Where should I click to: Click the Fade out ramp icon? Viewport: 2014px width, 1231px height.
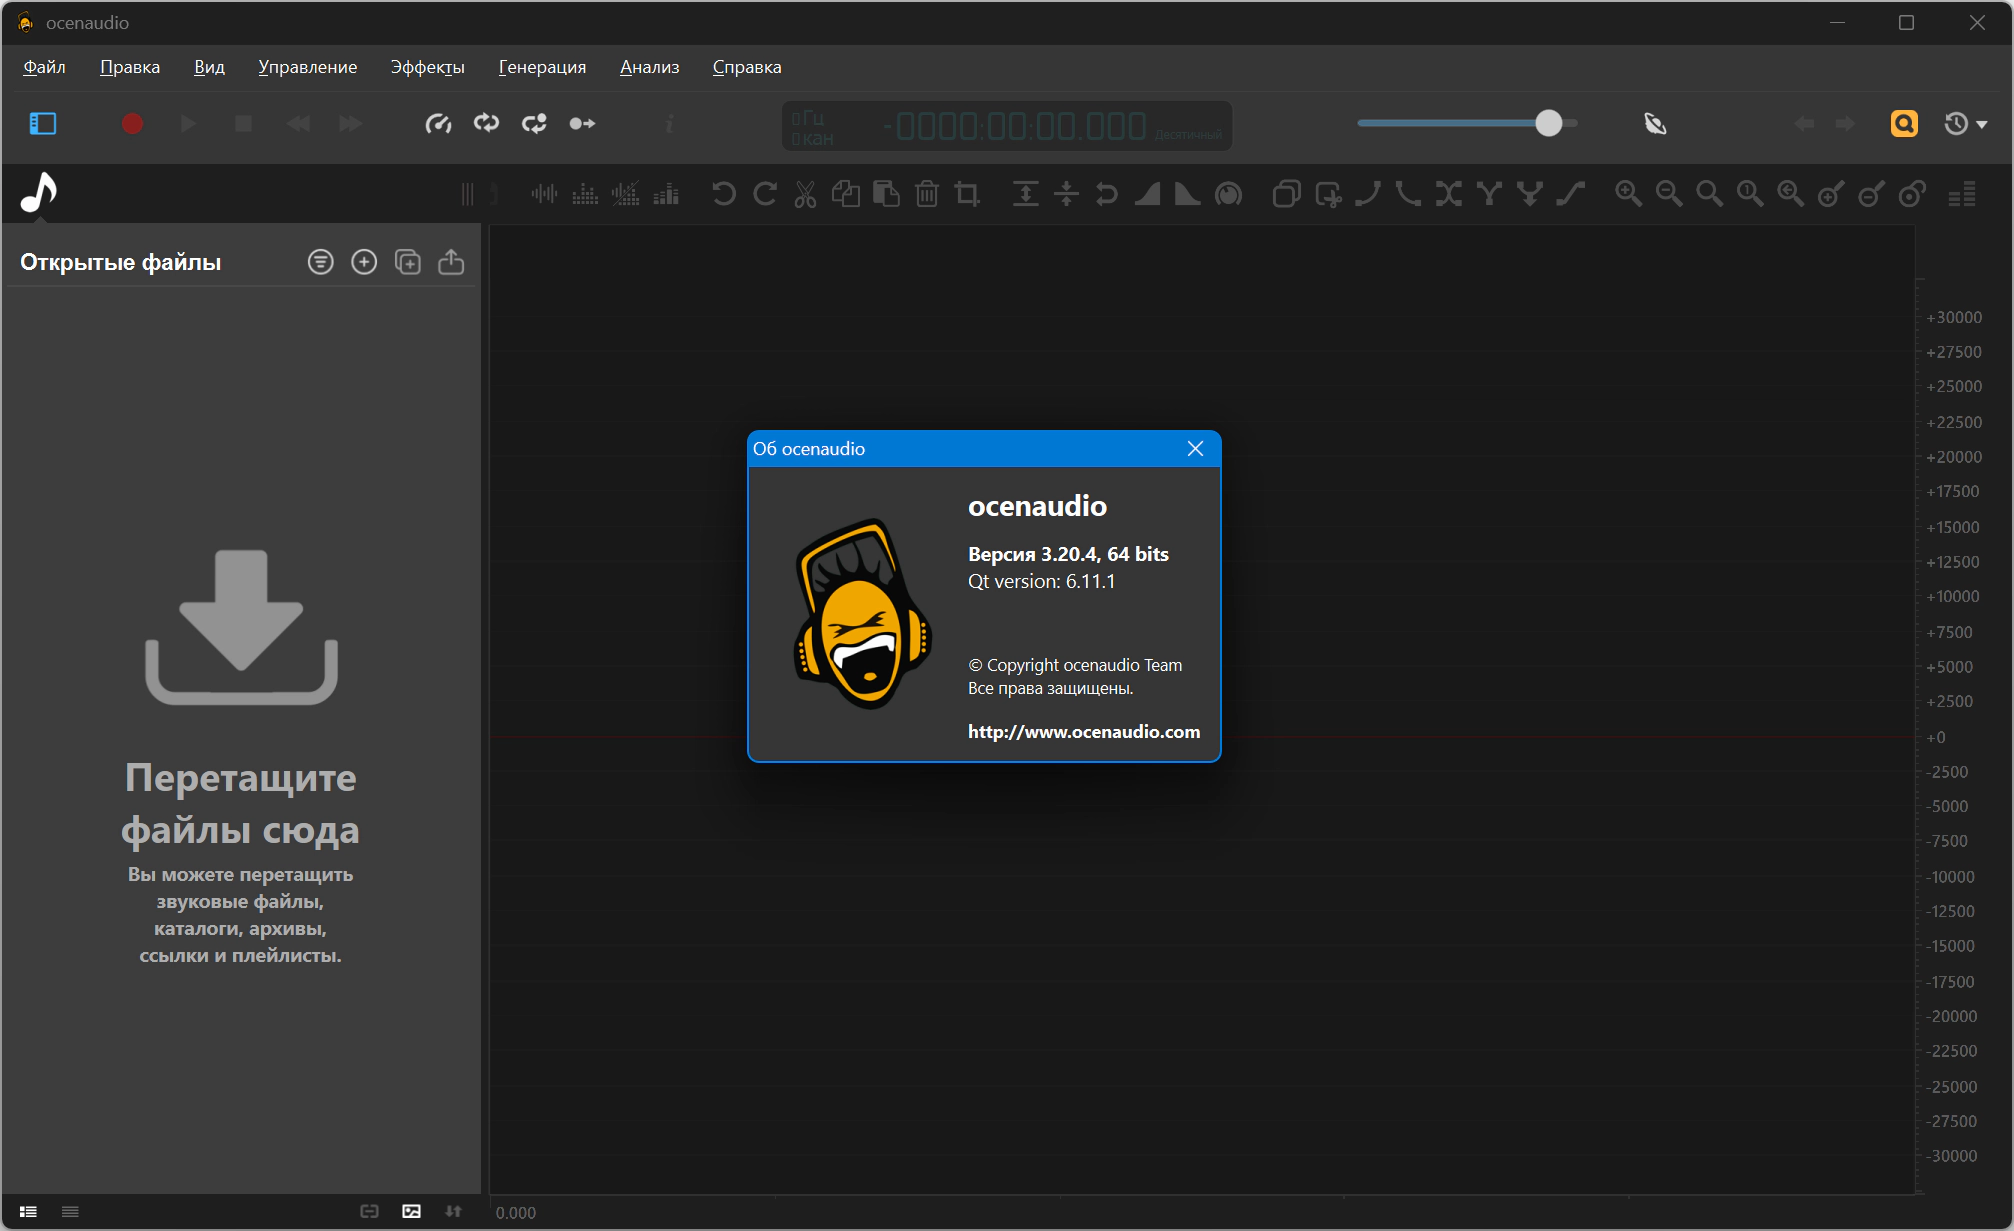click(x=1187, y=194)
